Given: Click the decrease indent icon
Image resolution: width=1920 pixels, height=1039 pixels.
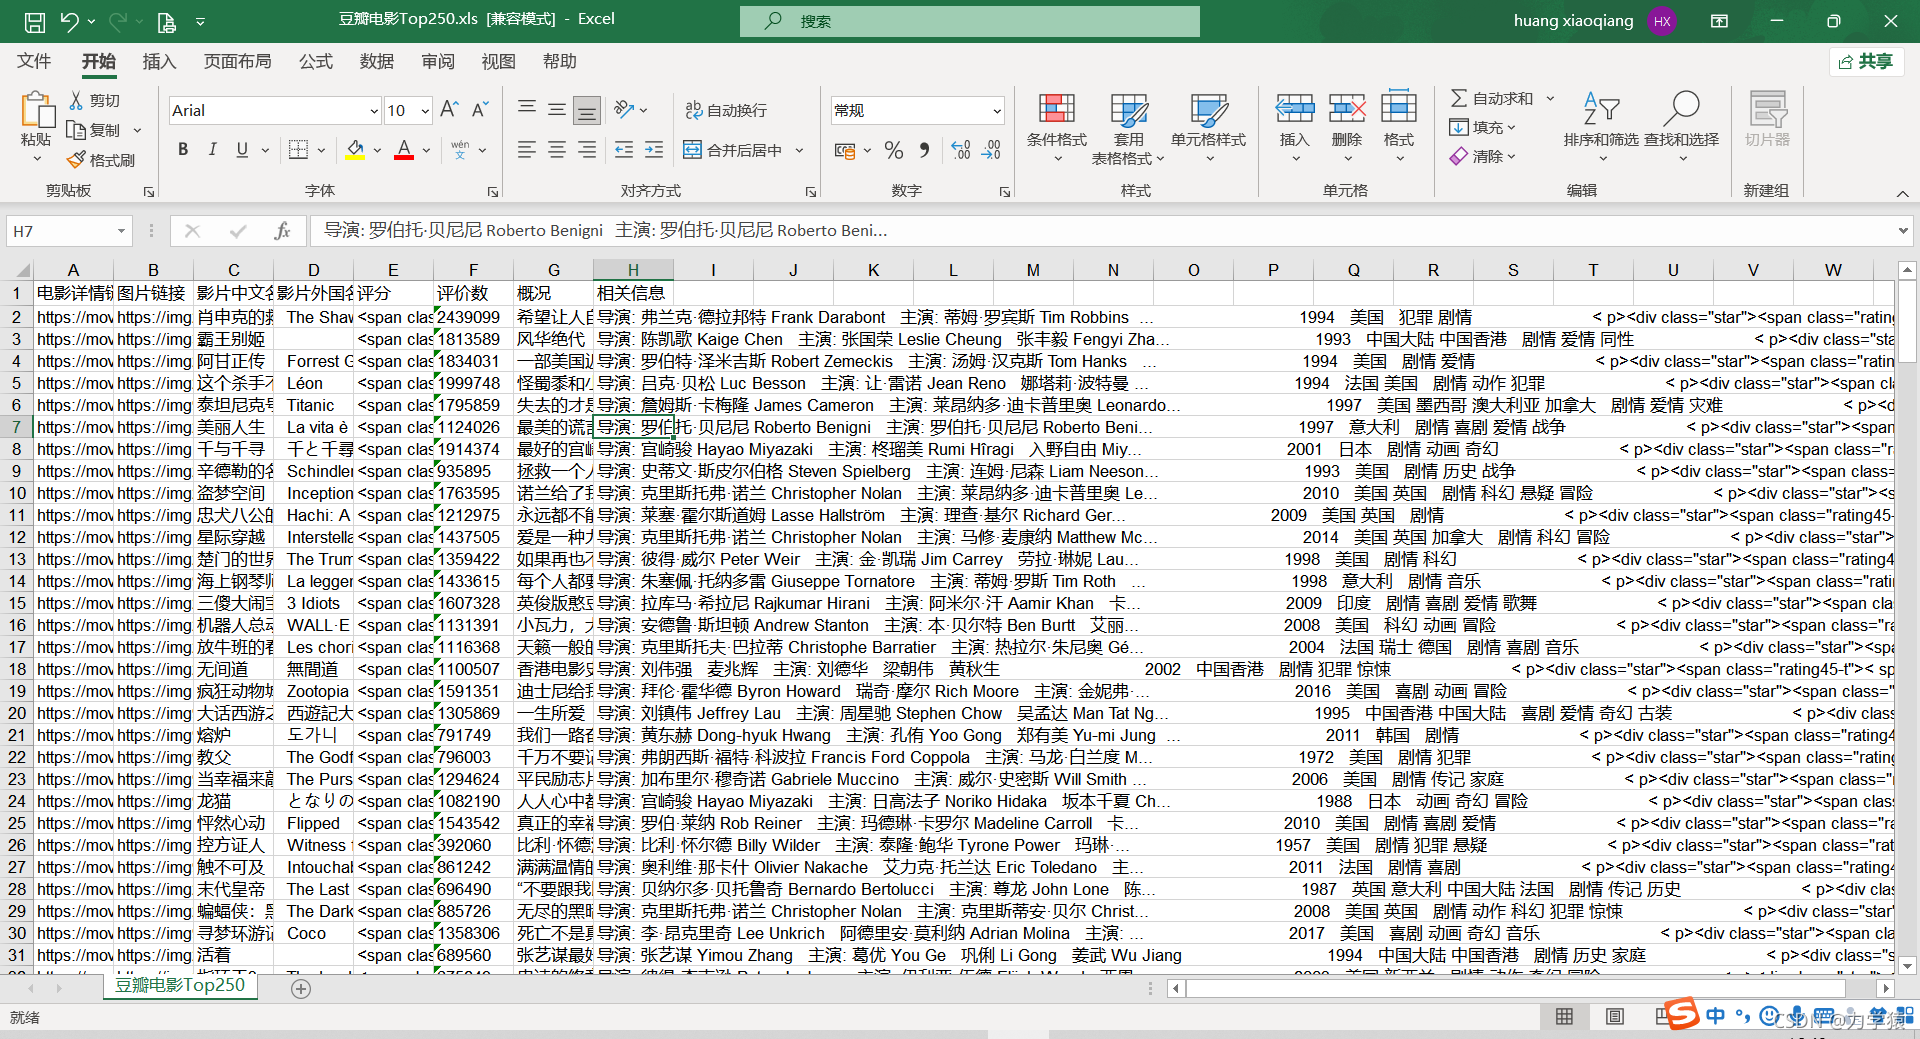Looking at the screenshot, I should coord(624,150).
